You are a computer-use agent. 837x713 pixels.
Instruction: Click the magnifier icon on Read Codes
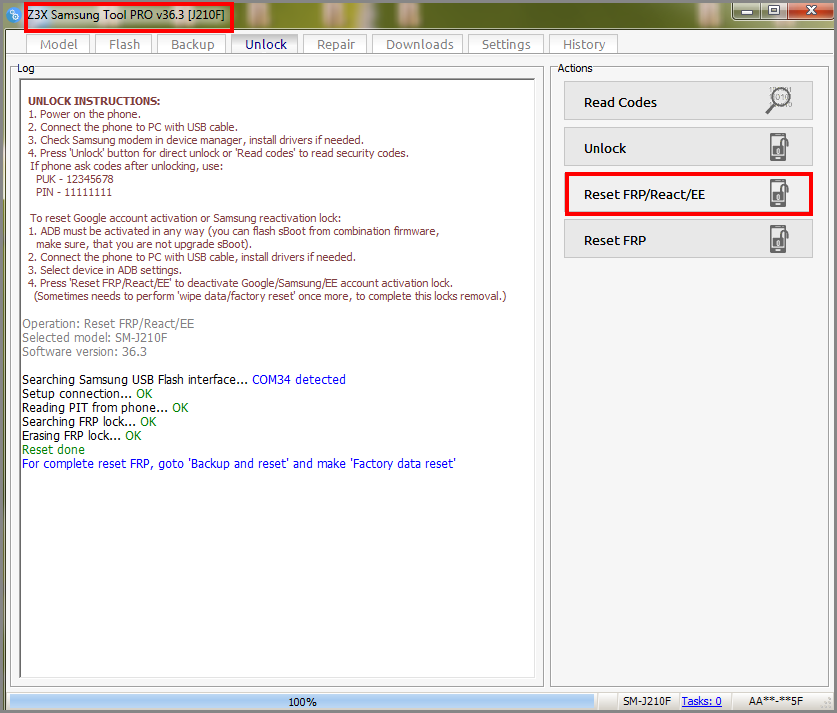pyautogui.click(x=779, y=100)
